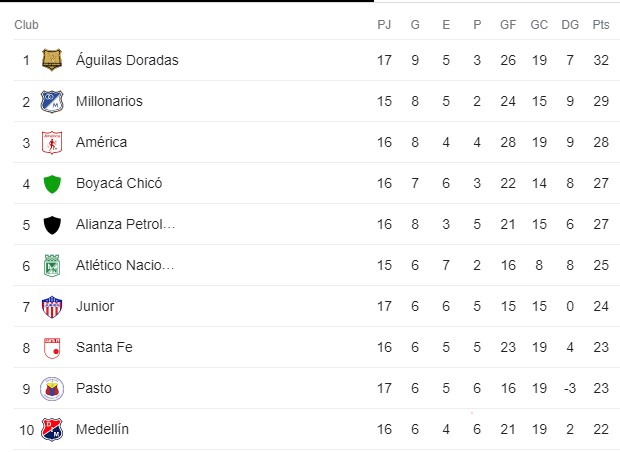Click the Pts column header
620x452 pixels.
pos(601,25)
